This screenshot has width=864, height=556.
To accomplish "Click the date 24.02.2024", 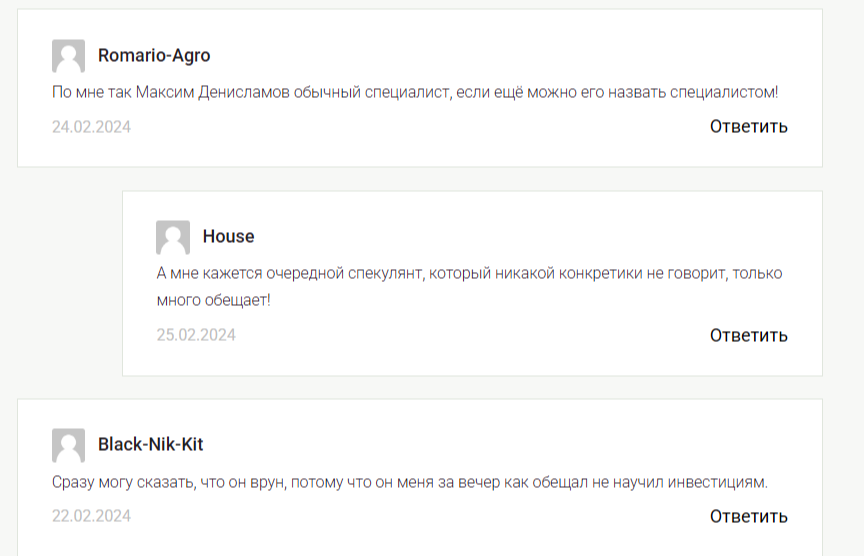I will coord(91,127).
